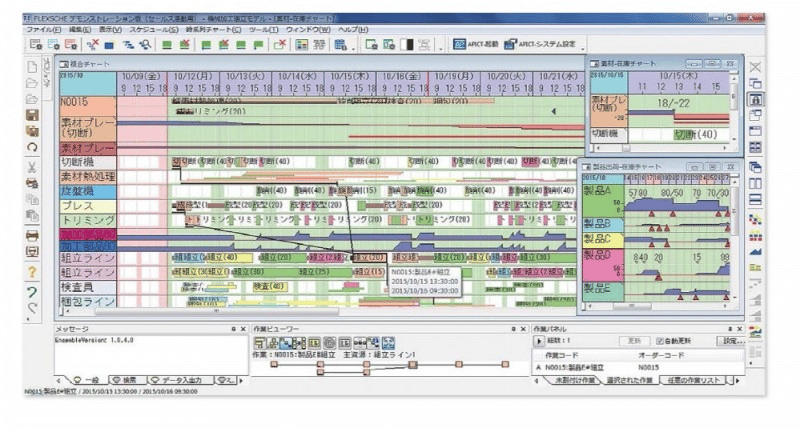Click the APICT-システム設定 toolbar button
The height and width of the screenshot is (432, 800).
(x=540, y=44)
